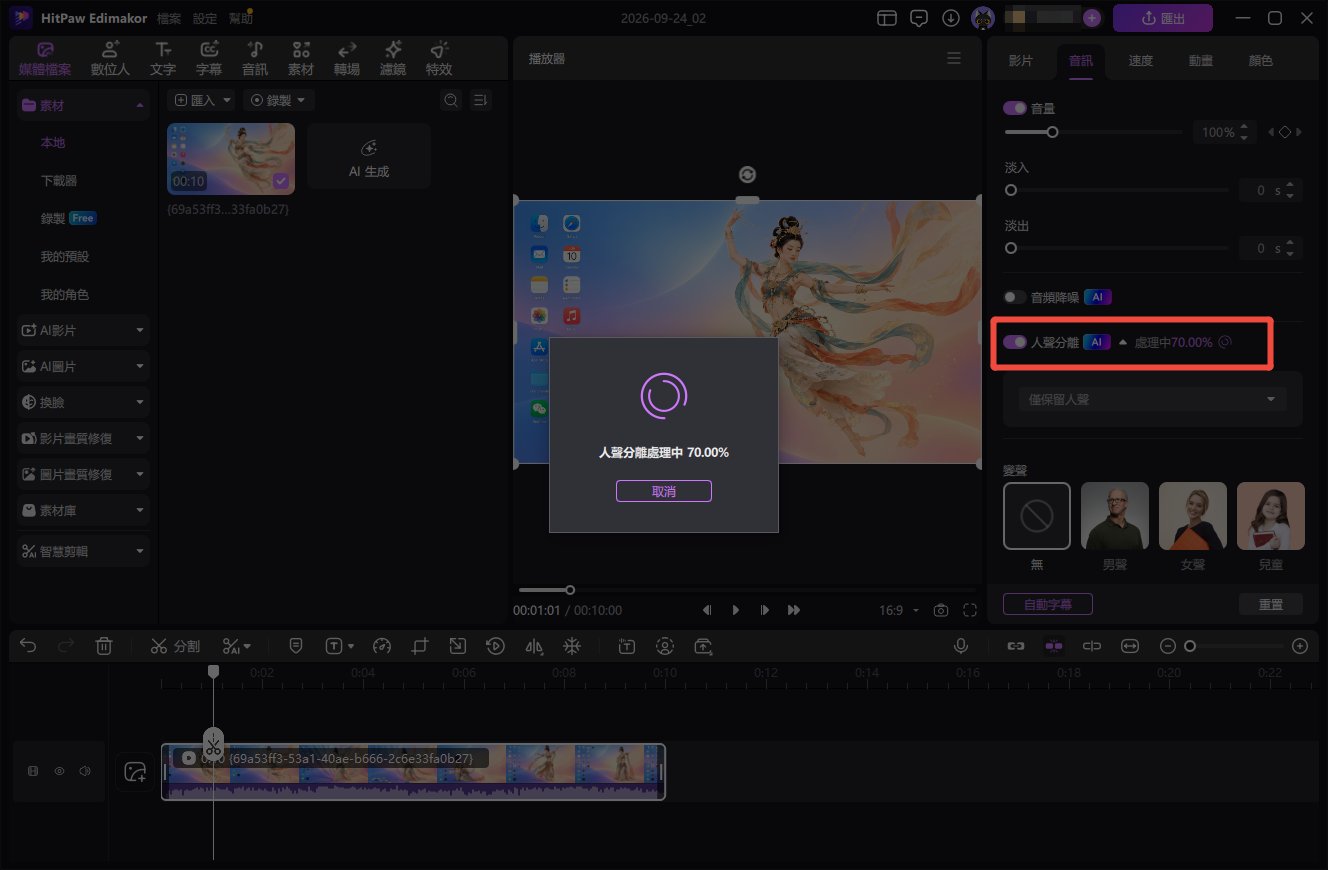Click the search icon in media panel

[x=451, y=100]
